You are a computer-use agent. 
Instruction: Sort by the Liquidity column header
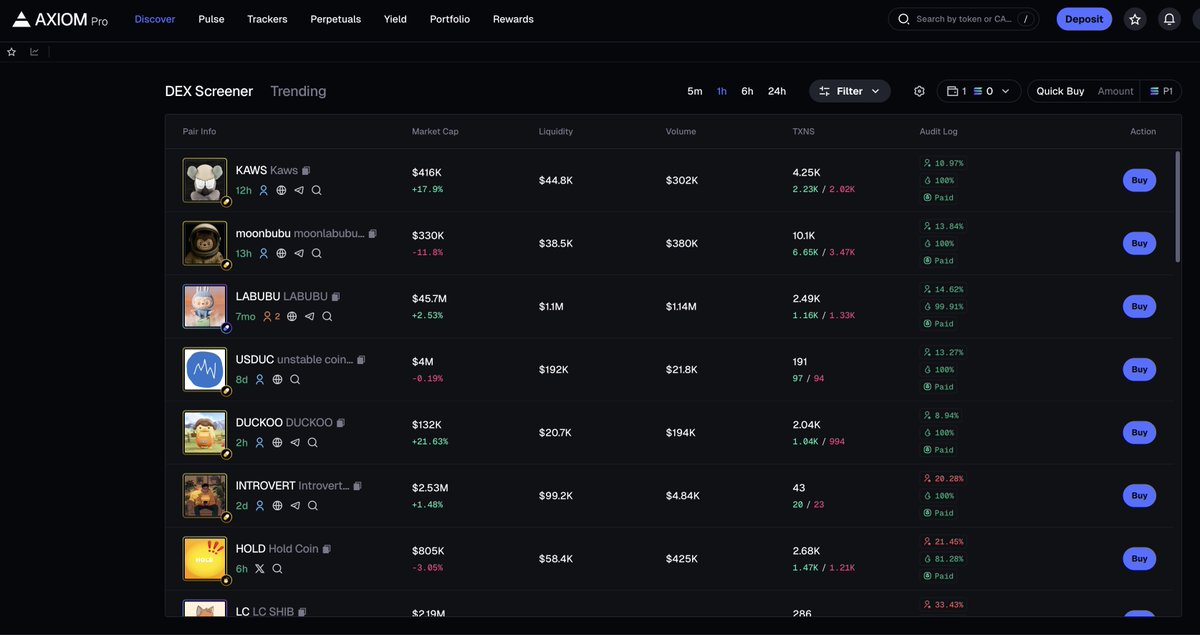point(556,132)
